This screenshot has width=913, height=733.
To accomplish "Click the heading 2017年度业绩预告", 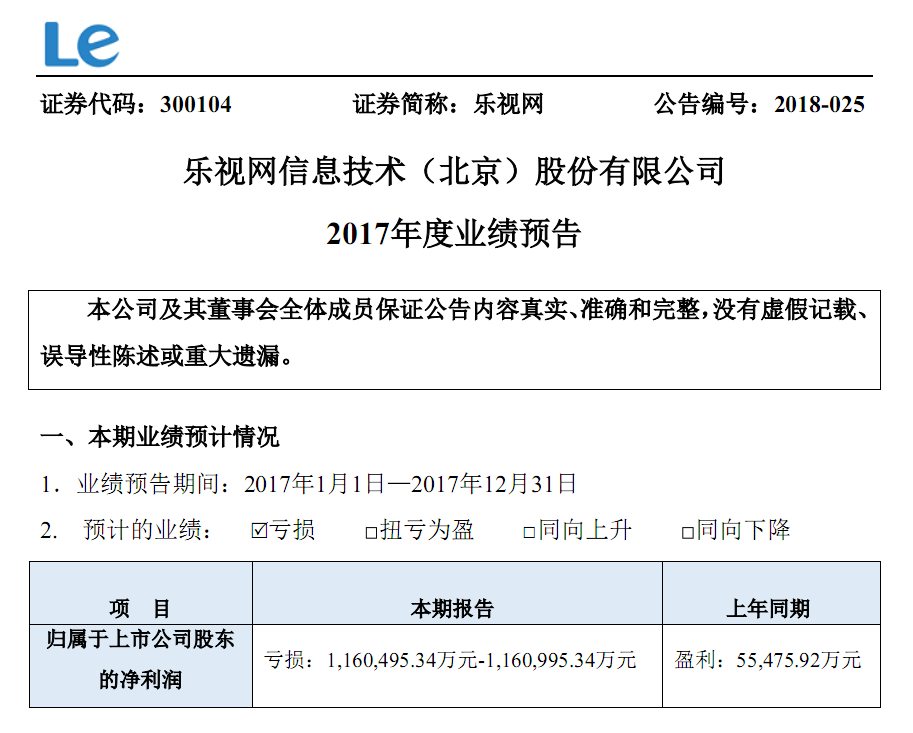I will coord(454,234).
